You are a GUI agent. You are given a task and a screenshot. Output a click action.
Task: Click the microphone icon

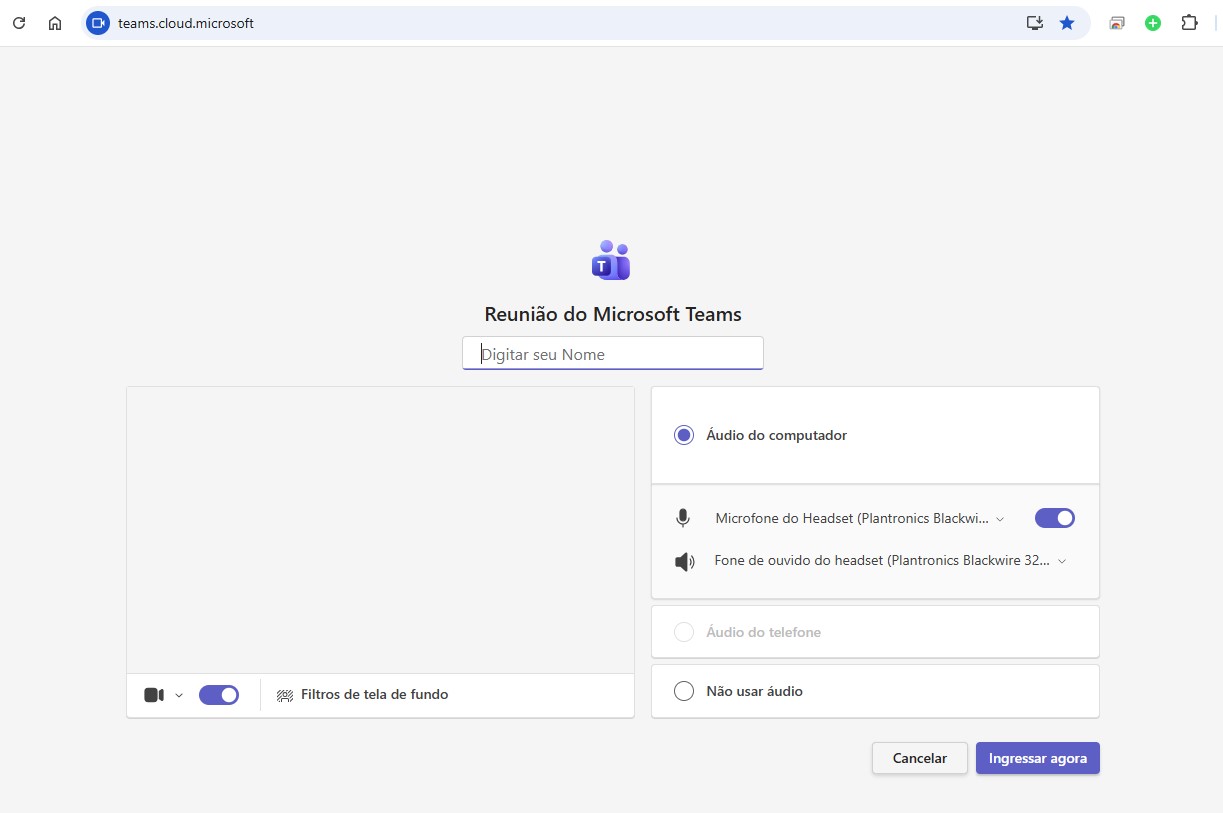pyautogui.click(x=683, y=518)
